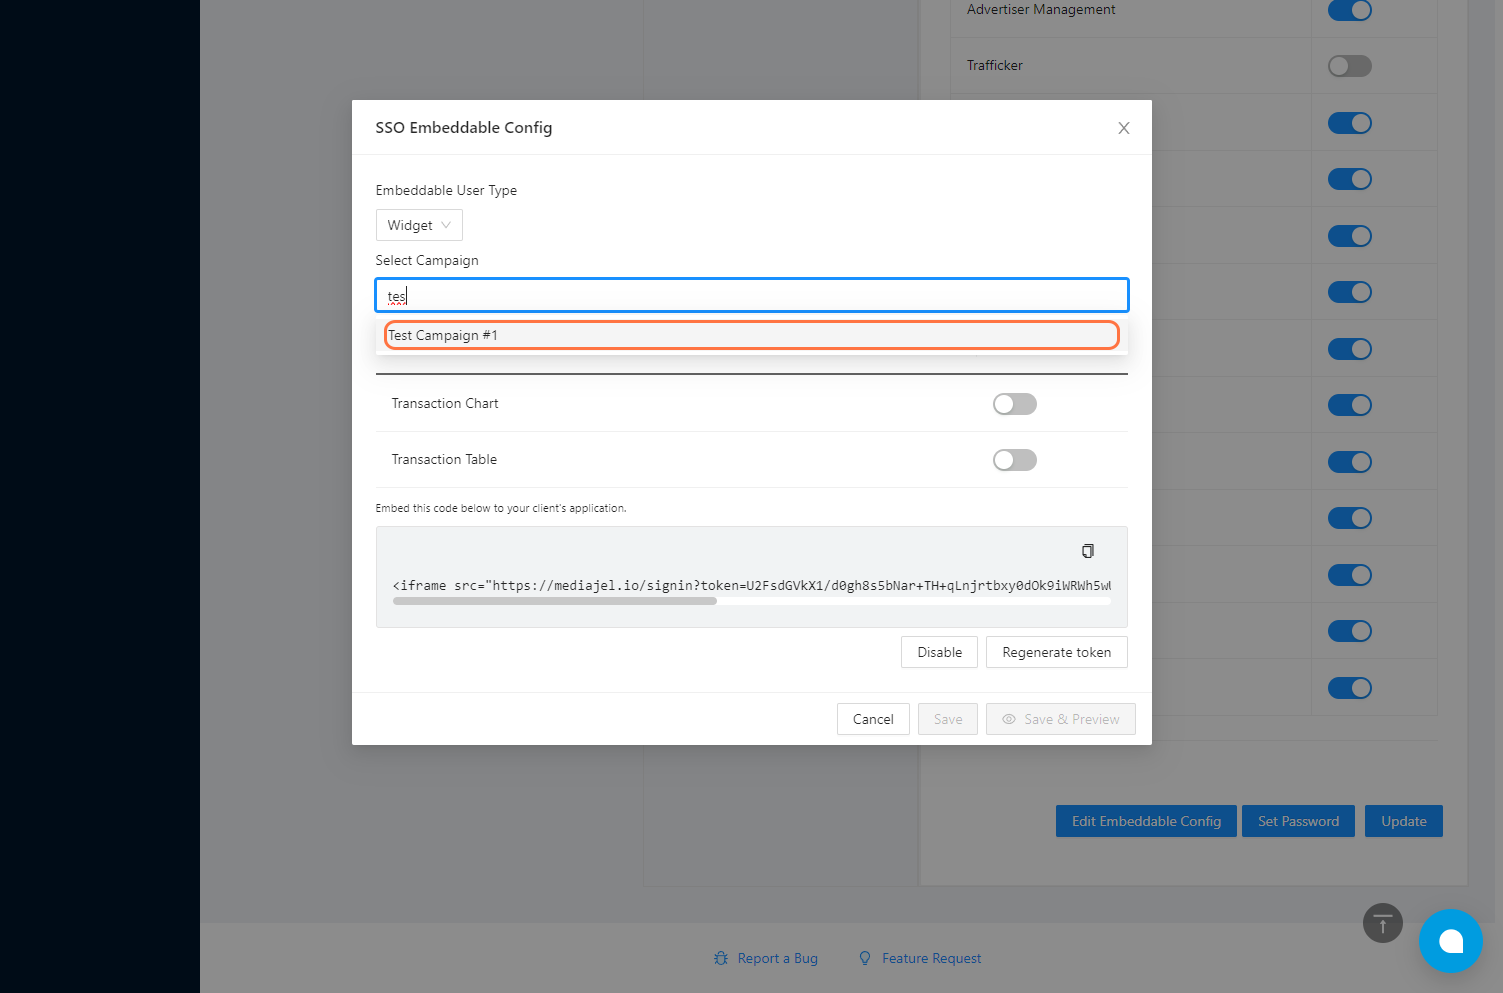1503x993 pixels.
Task: Open the Feature Request link
Action: pyautogui.click(x=931, y=958)
